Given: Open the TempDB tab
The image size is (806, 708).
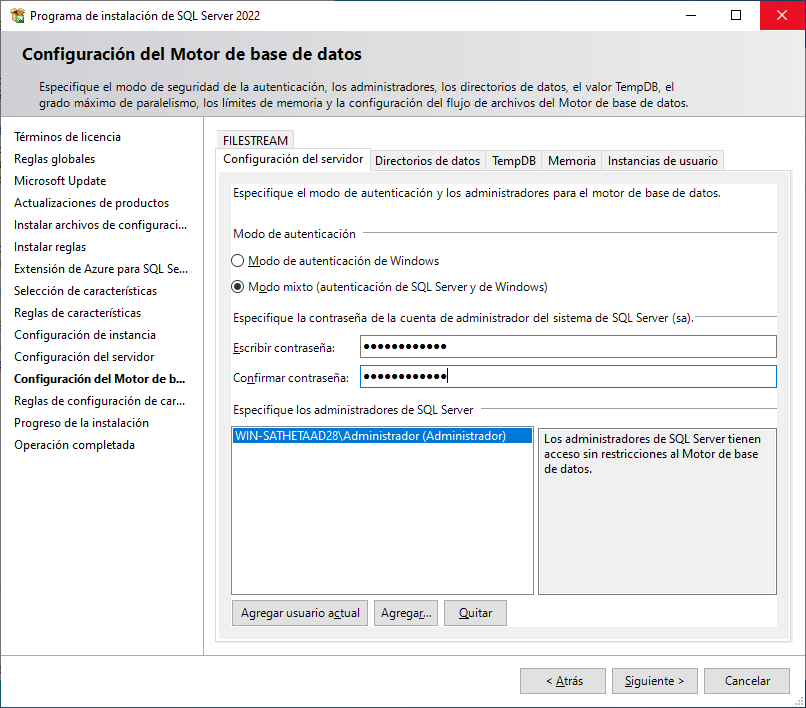Looking at the screenshot, I should coord(514,161).
